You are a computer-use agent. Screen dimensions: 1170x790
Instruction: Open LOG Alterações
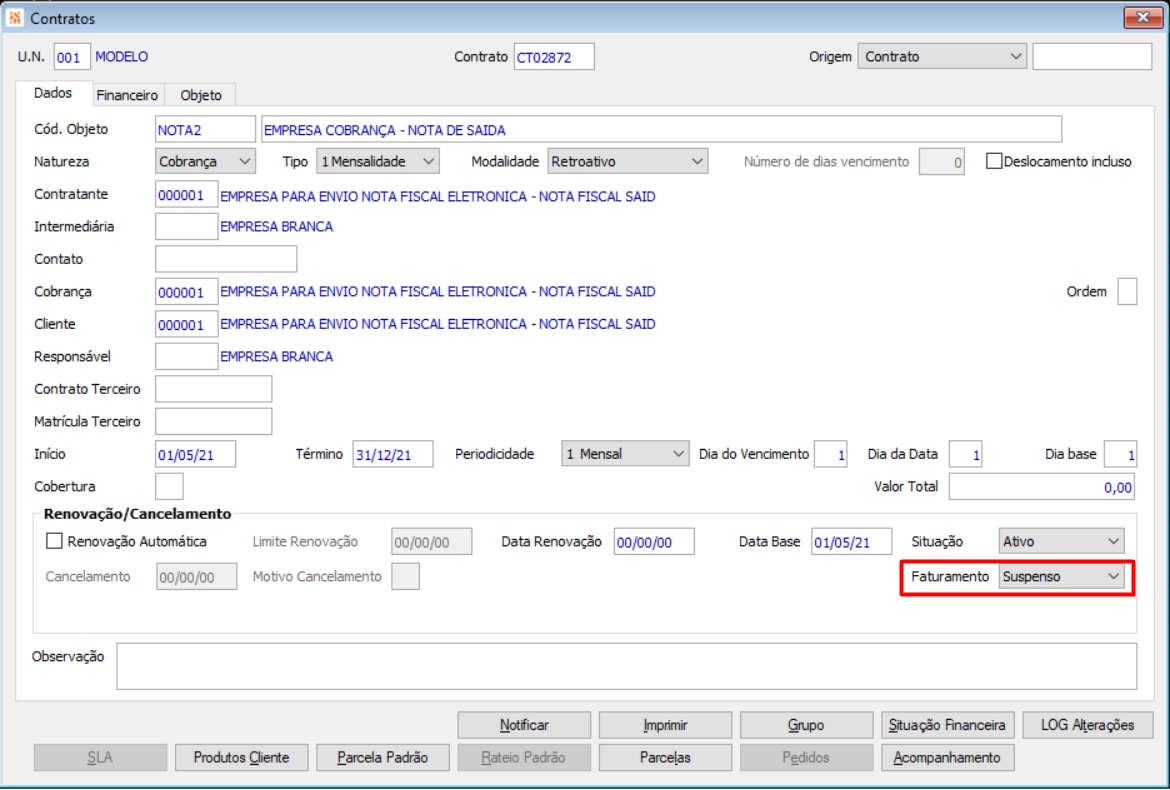[1087, 724]
